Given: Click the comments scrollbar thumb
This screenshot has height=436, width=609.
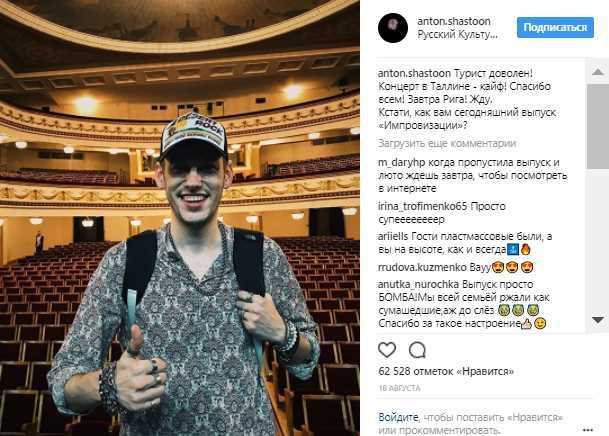Looking at the screenshot, I should coord(598,126).
